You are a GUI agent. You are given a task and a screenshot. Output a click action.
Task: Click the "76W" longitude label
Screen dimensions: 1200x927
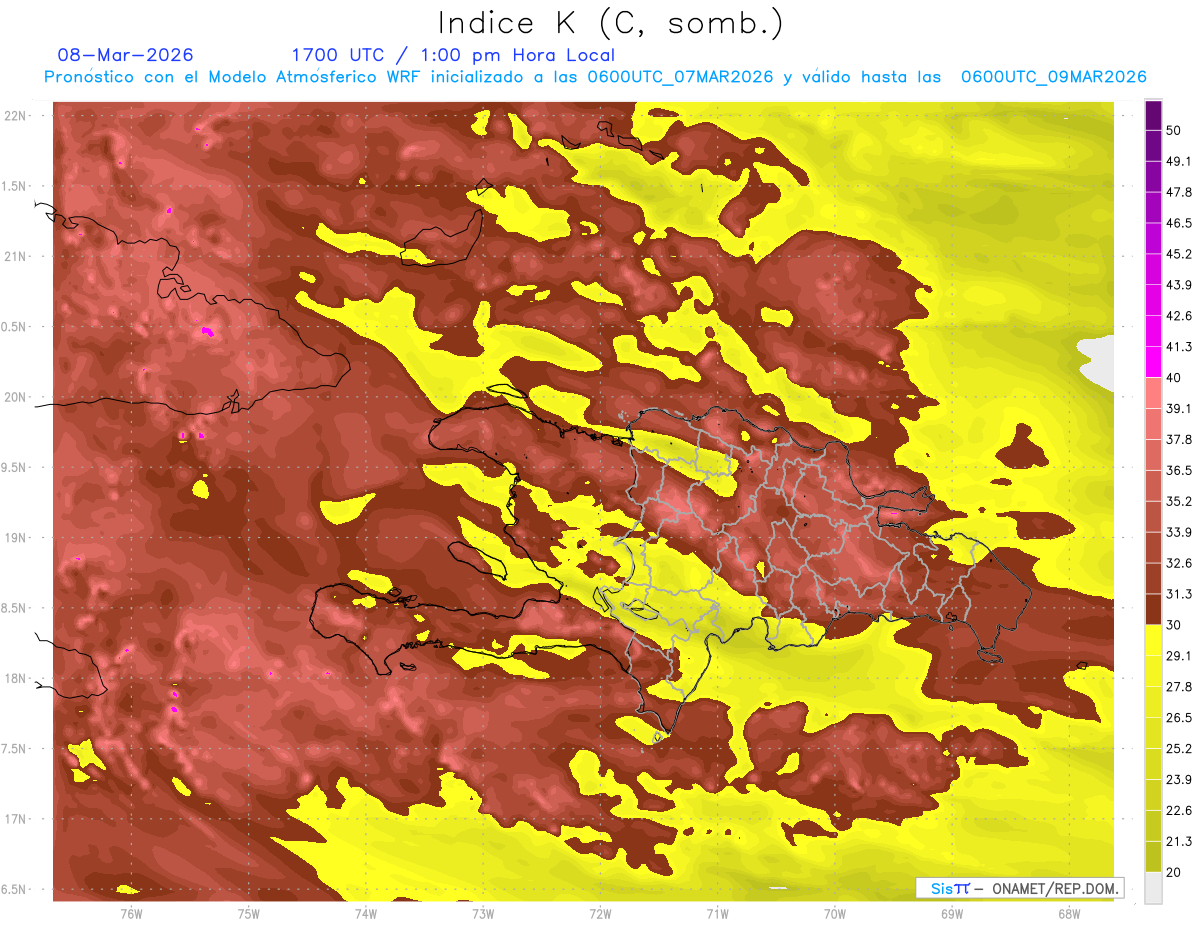131,913
